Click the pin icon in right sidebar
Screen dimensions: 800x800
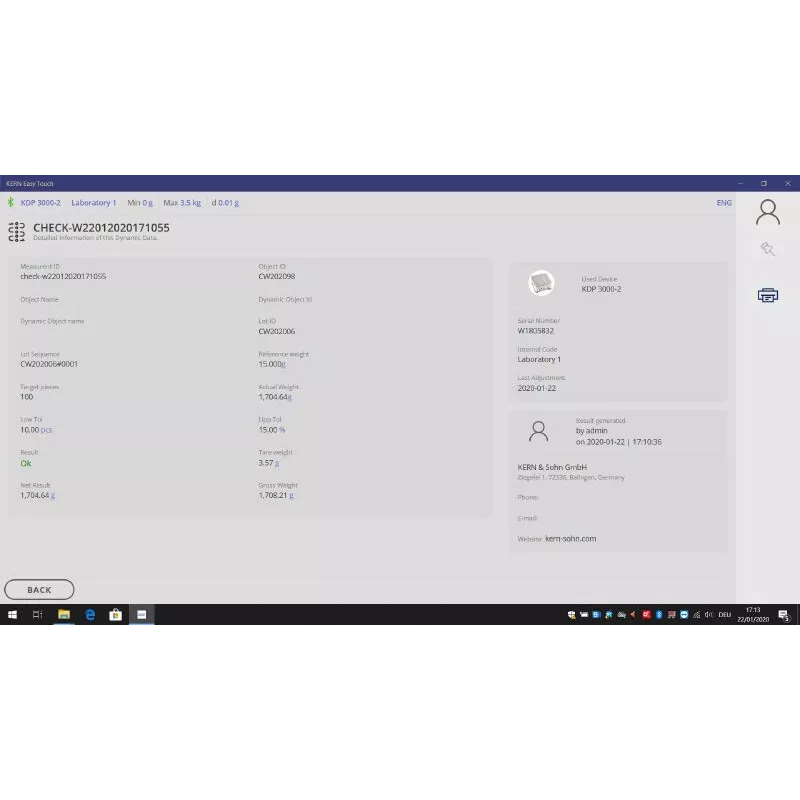[767, 249]
